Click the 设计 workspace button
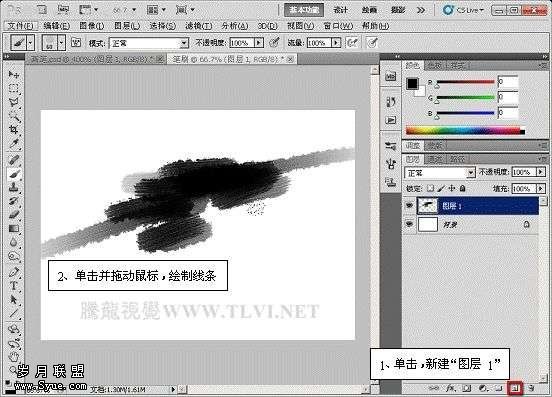 pyautogui.click(x=340, y=10)
